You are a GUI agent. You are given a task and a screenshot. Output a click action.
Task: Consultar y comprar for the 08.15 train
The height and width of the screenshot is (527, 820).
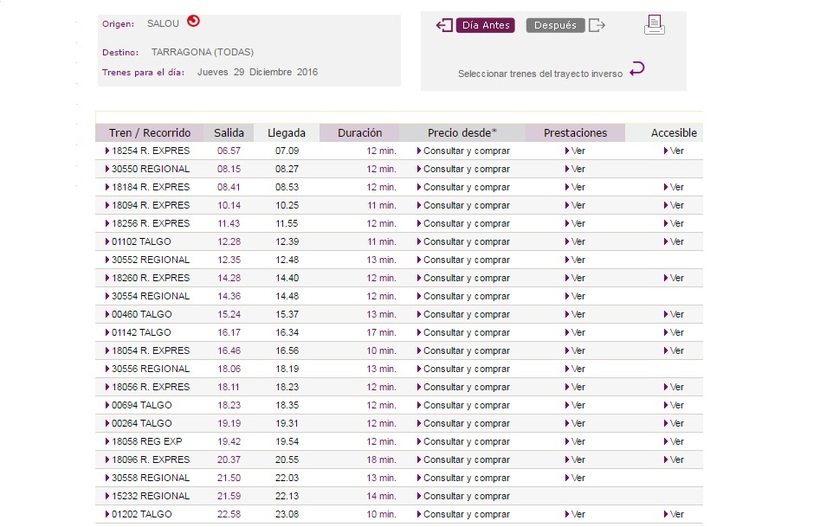(465, 169)
